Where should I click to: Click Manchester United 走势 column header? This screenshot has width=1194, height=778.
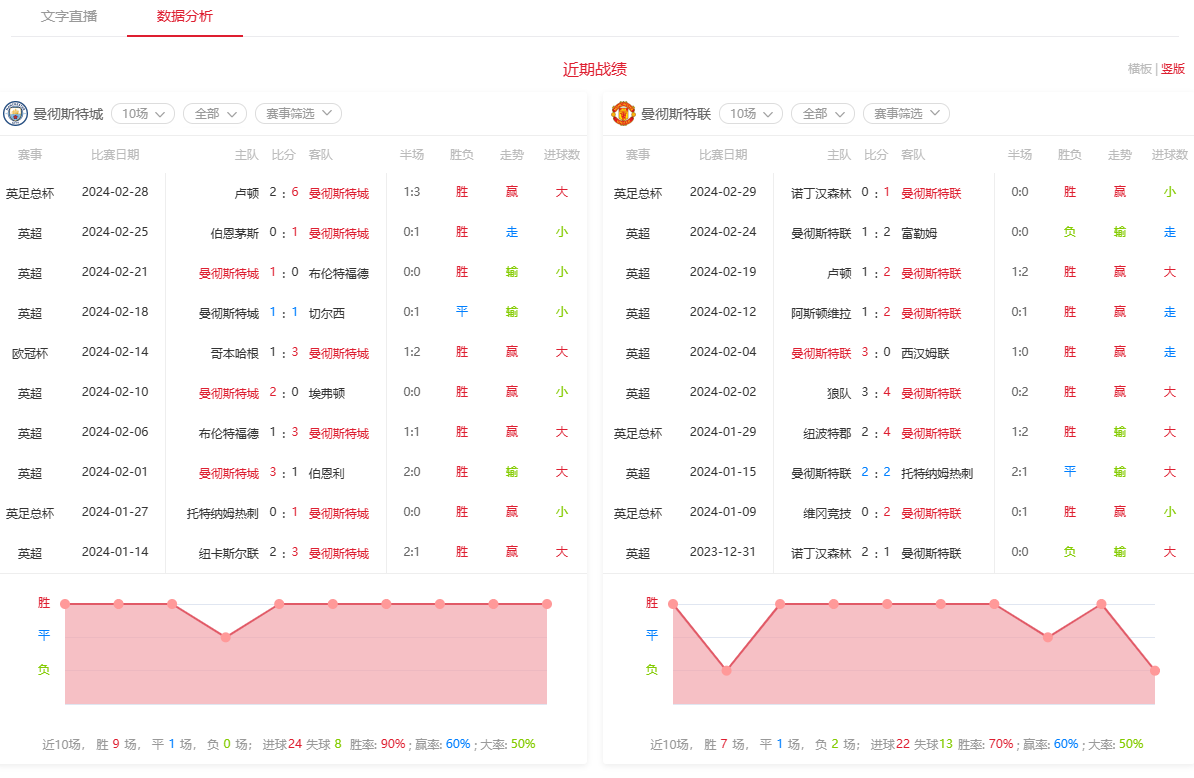click(1119, 155)
